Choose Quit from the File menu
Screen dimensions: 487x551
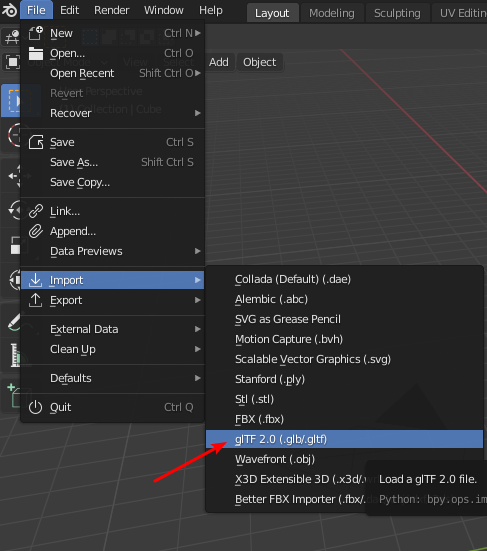[112, 407]
